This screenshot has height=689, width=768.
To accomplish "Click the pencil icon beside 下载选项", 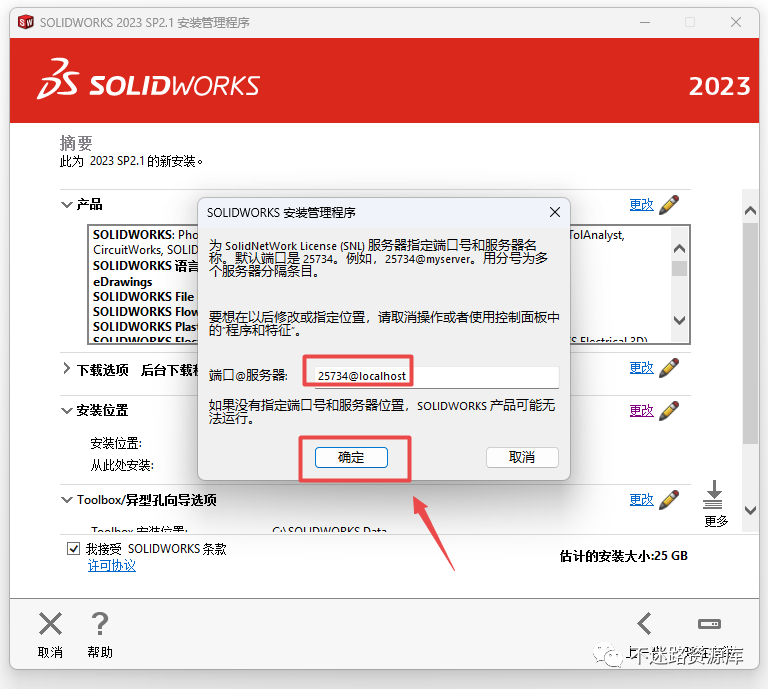I will pyautogui.click(x=669, y=368).
